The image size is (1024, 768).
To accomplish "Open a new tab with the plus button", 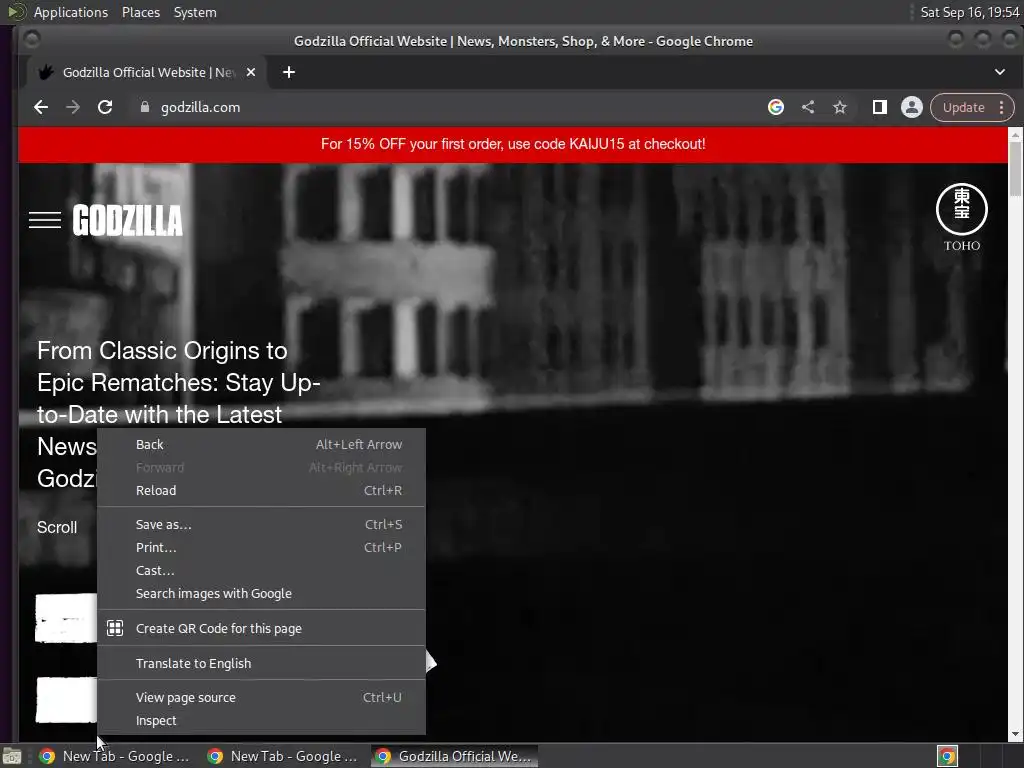I will click(289, 72).
